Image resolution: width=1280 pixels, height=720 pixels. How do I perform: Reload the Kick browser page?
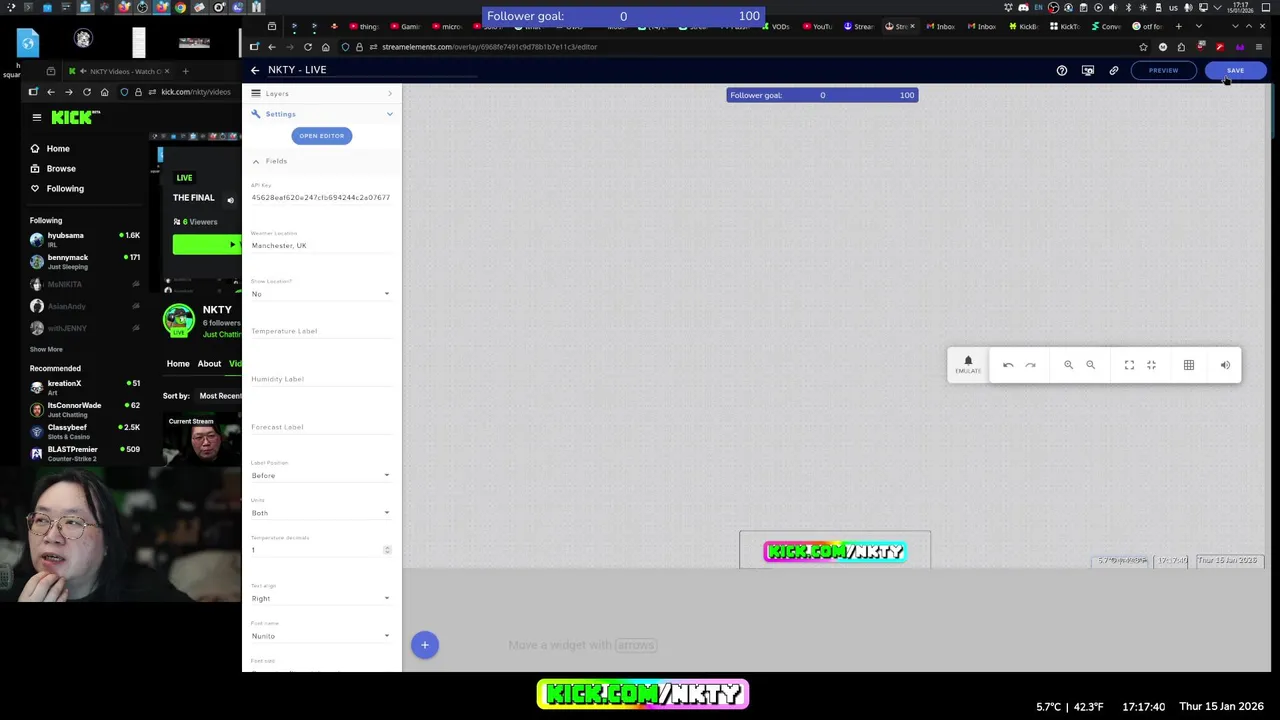[87, 92]
